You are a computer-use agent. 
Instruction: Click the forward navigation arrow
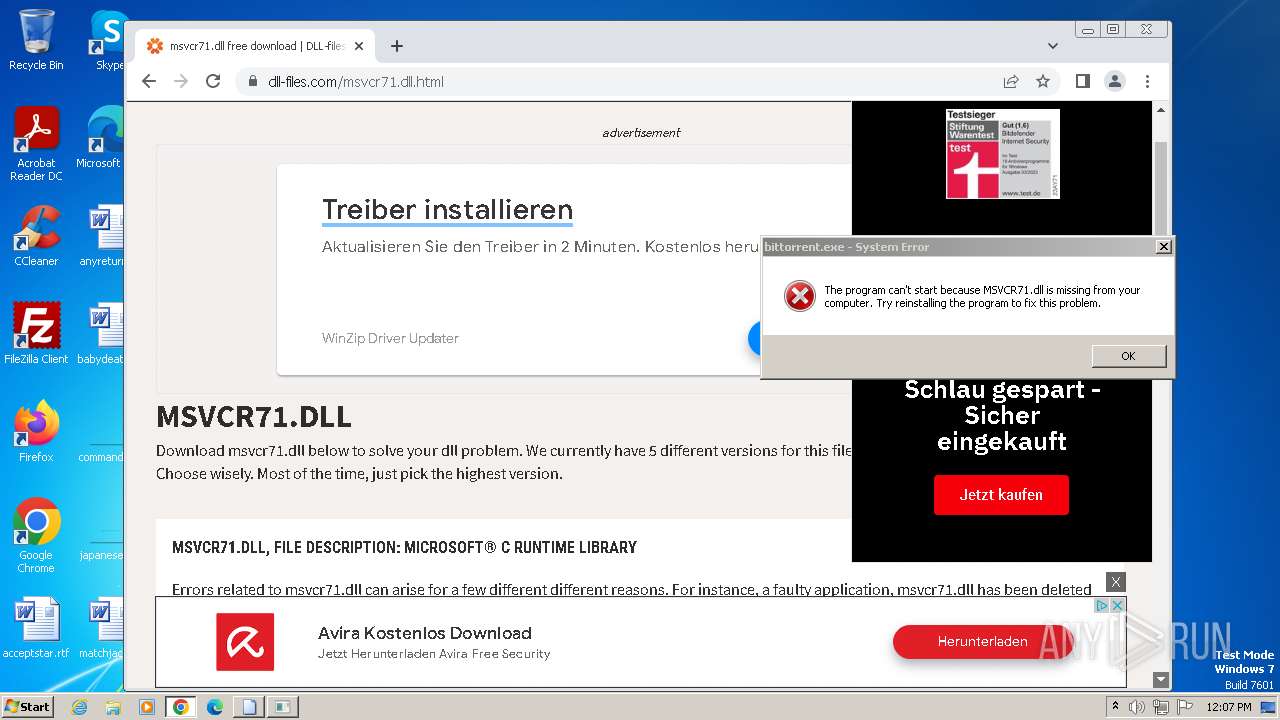(181, 81)
